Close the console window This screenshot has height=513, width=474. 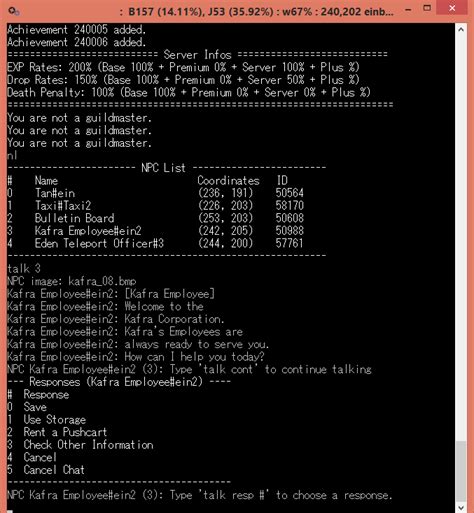click(452, 8)
